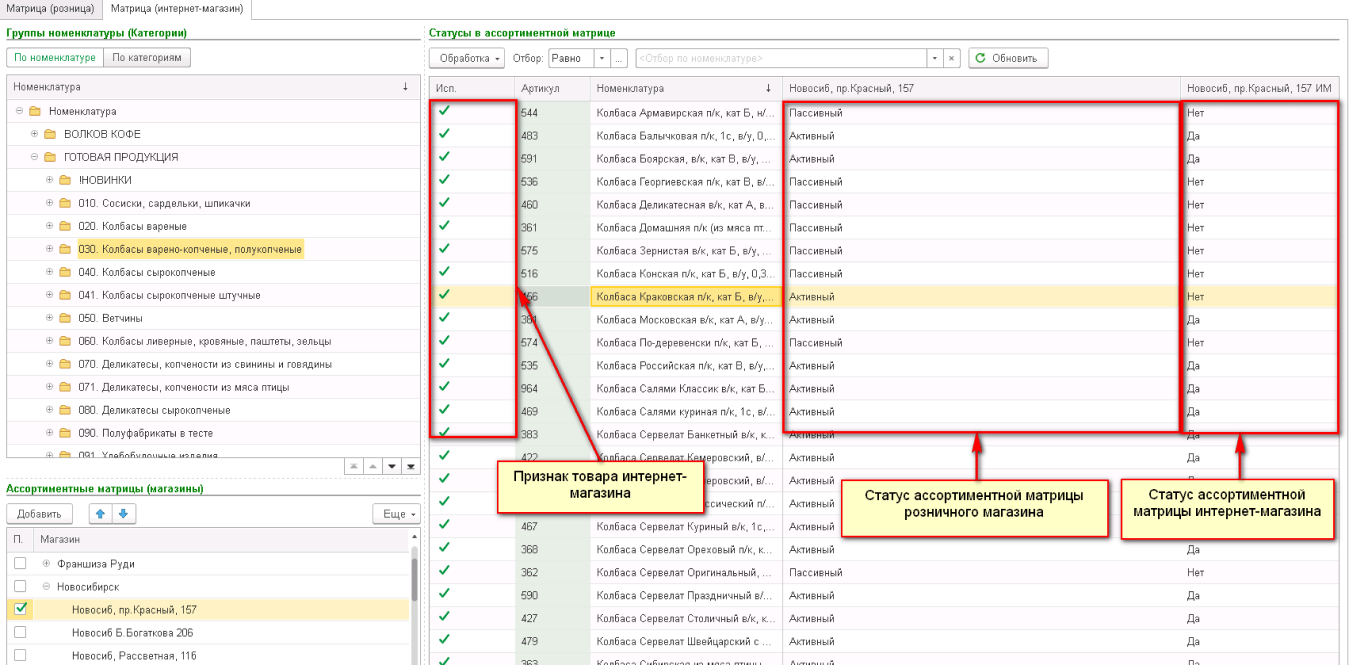
Task: Collapse the ГОТОВАЯ ПРОДУКЦИЯ folder
Action: pos(35,157)
